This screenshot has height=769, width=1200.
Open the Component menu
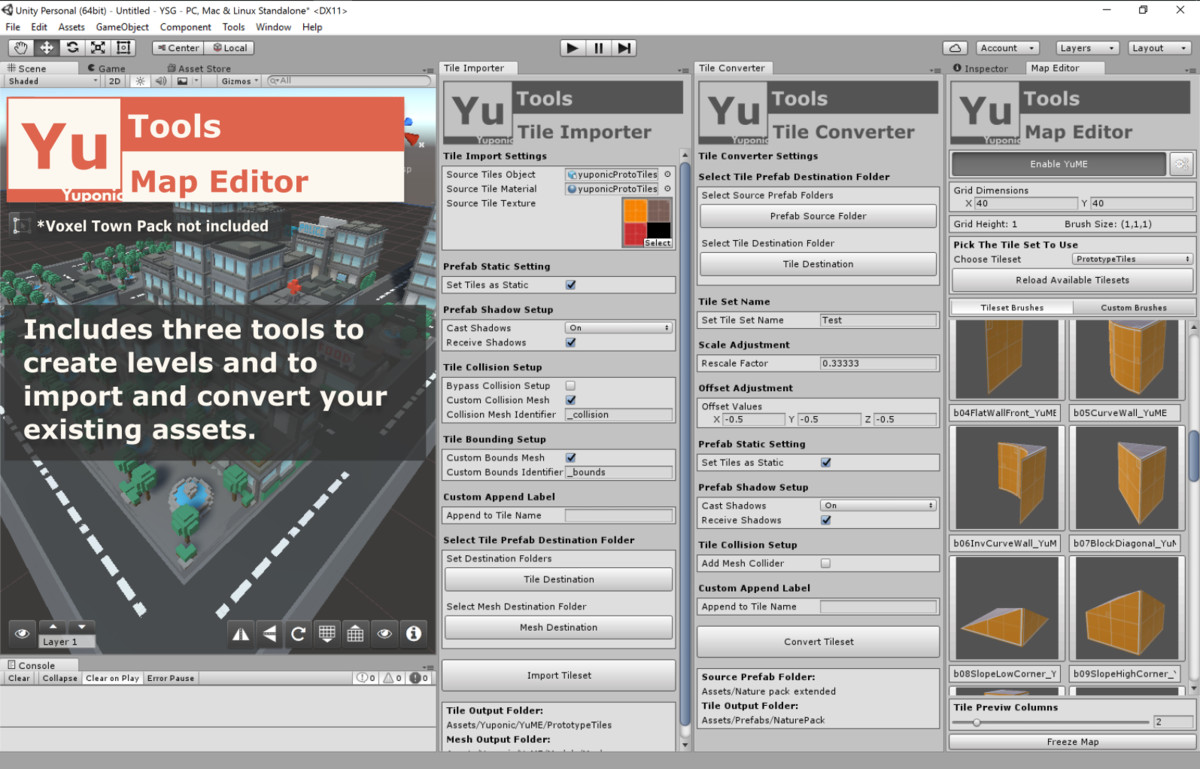click(x=185, y=27)
